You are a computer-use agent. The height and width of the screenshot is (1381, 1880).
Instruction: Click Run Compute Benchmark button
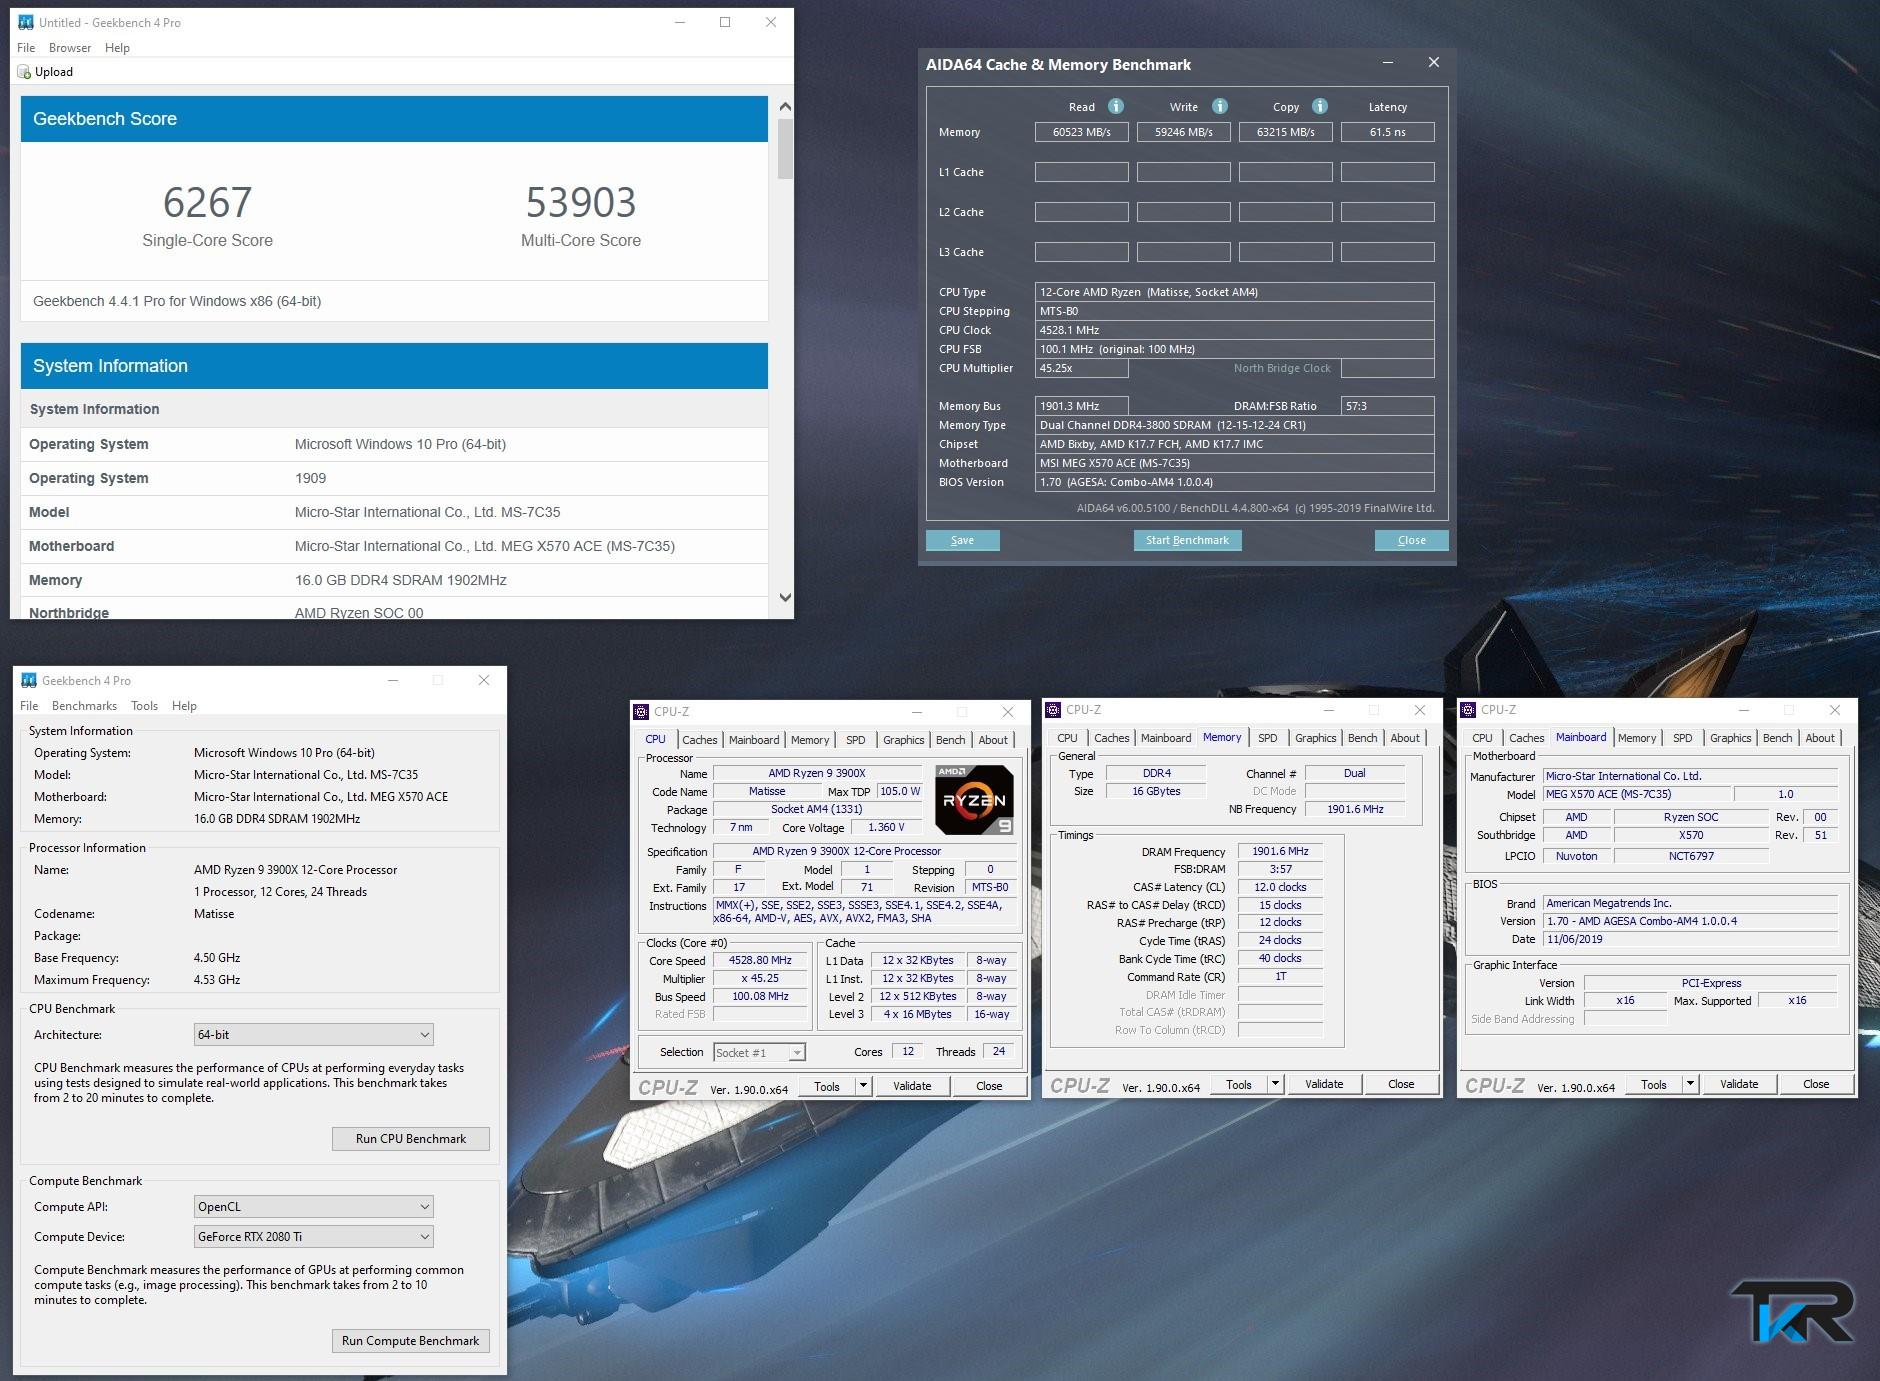coord(411,1341)
